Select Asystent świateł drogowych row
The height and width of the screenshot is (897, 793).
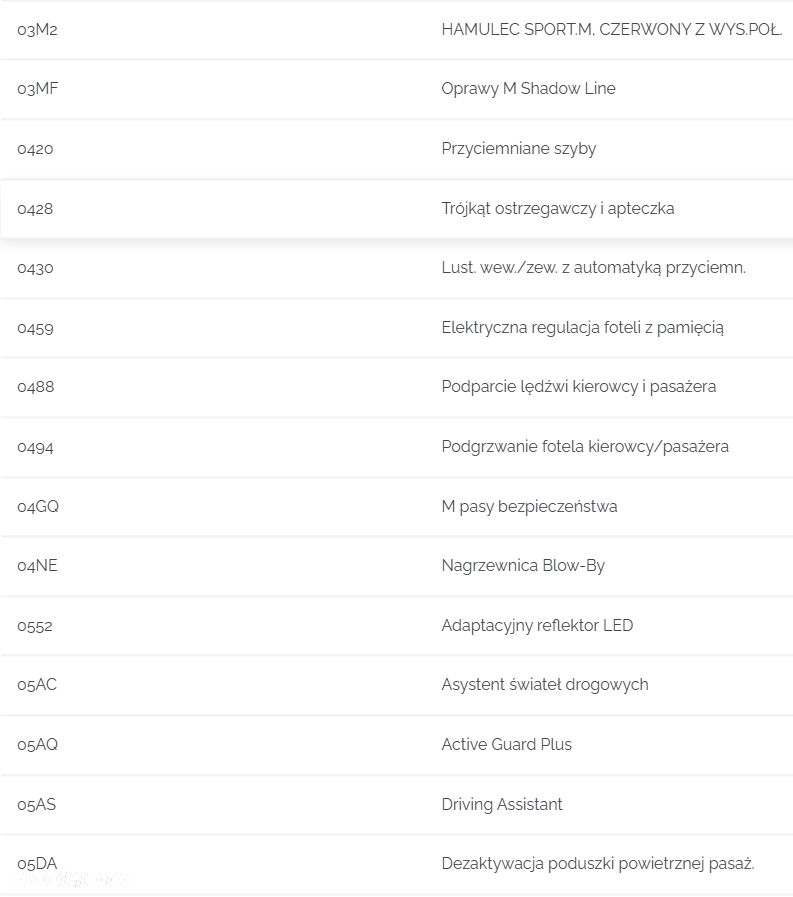pyautogui.click(x=396, y=685)
